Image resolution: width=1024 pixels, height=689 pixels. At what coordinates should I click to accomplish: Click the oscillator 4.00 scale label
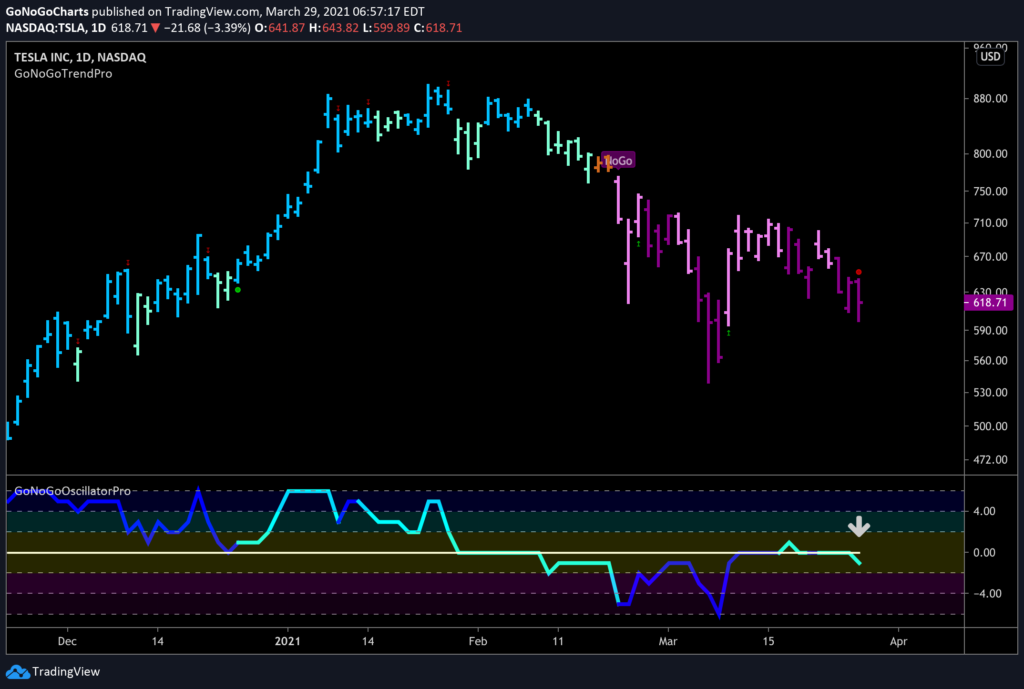[x=984, y=511]
